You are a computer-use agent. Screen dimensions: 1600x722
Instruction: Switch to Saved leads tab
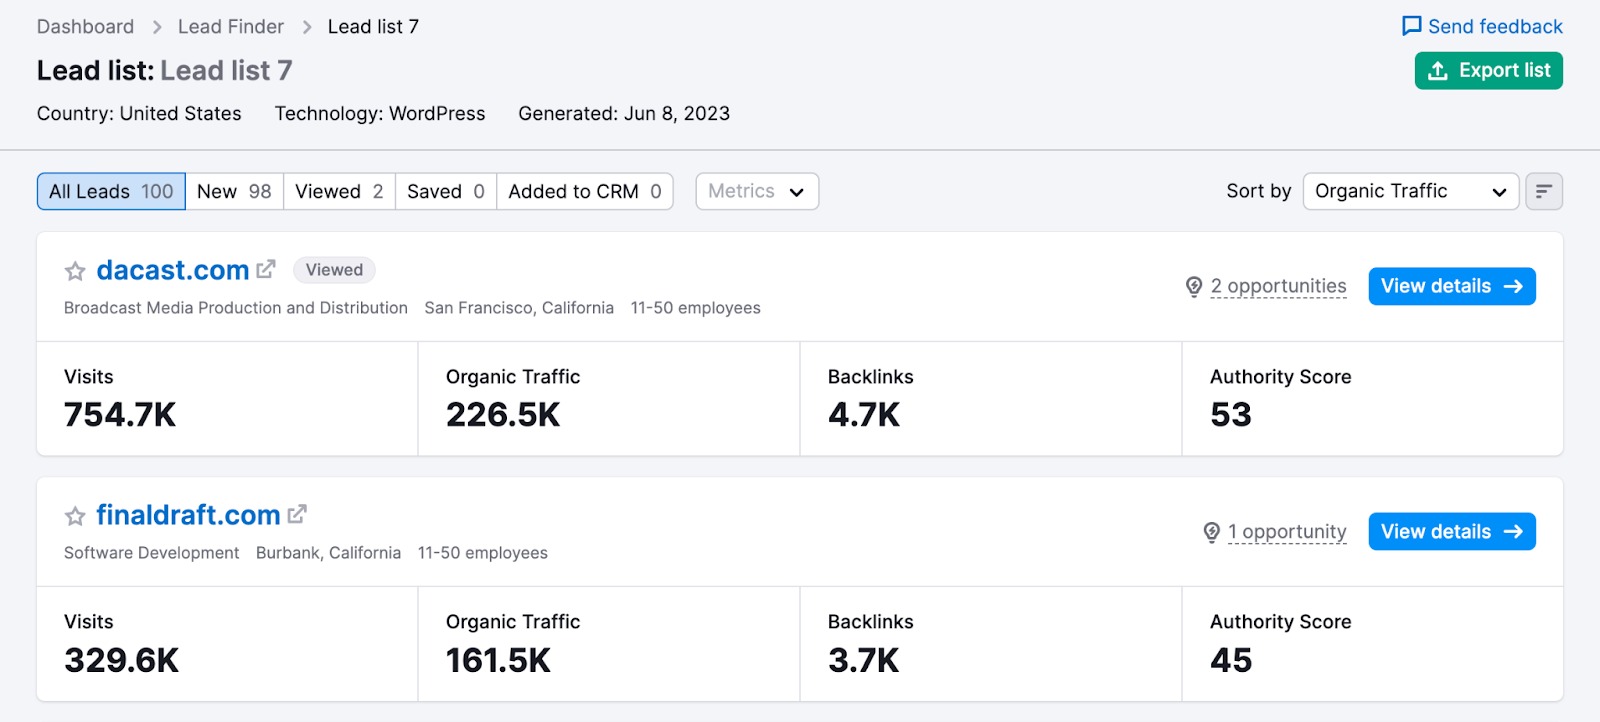446,191
